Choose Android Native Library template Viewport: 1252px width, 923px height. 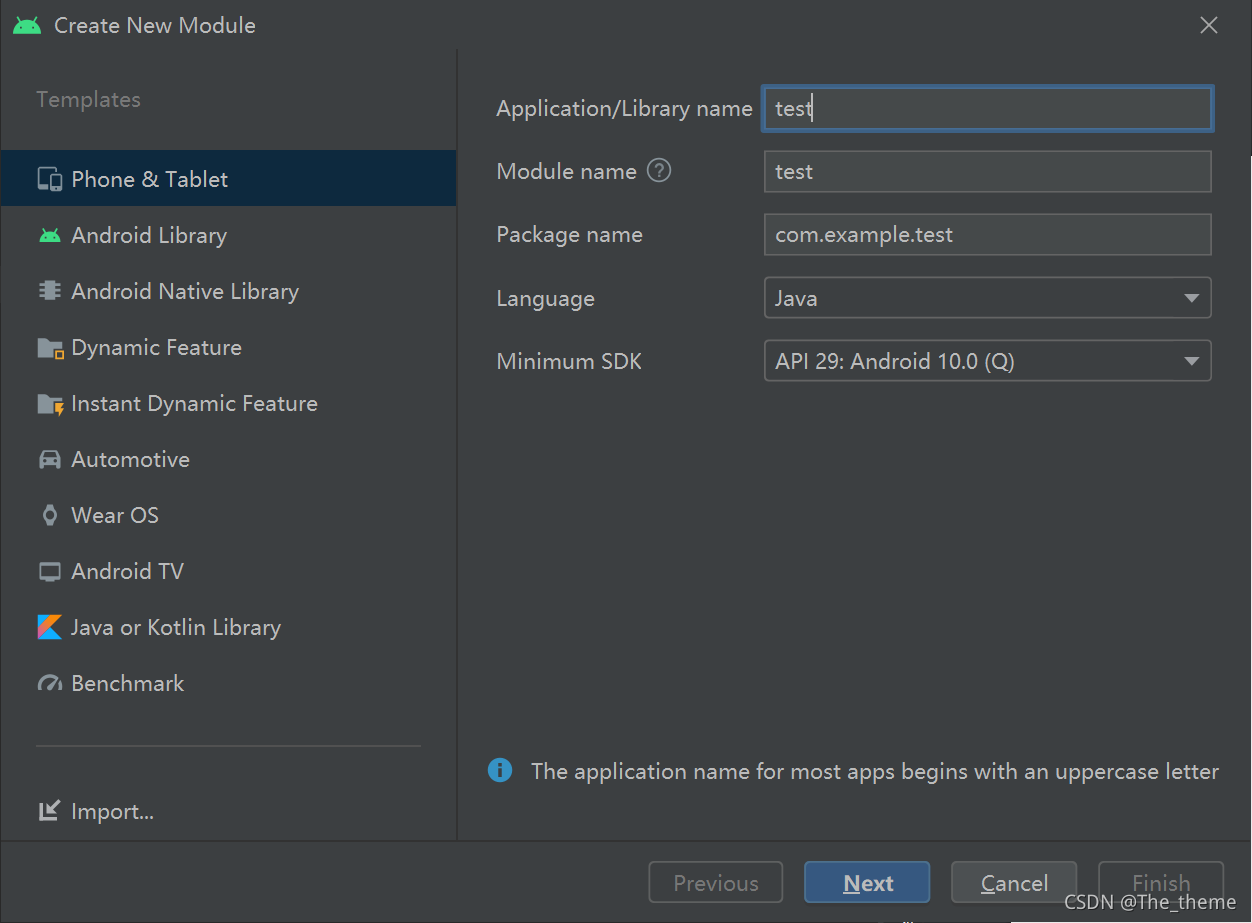point(228,291)
